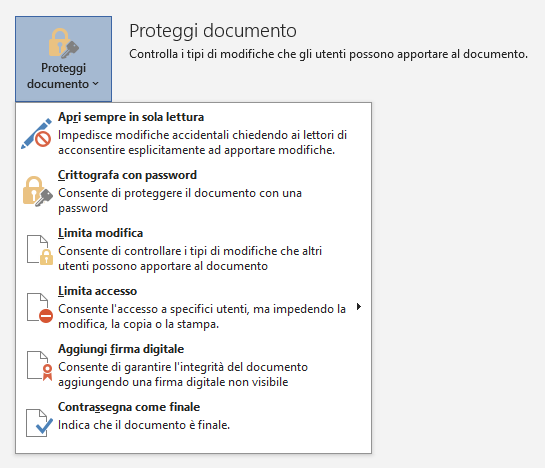Click the page with padlock Limita modifica icon
This screenshot has width=545, height=468.
pos(40,250)
